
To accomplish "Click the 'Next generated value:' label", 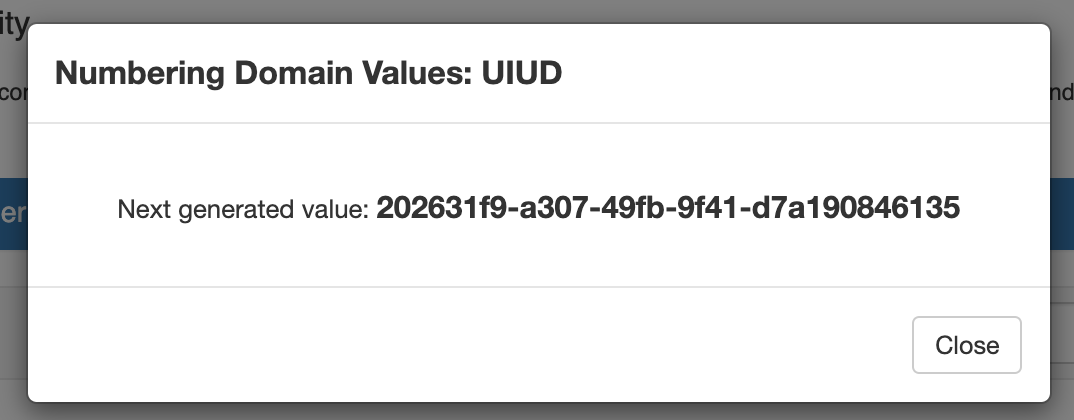I will click(x=244, y=209).
